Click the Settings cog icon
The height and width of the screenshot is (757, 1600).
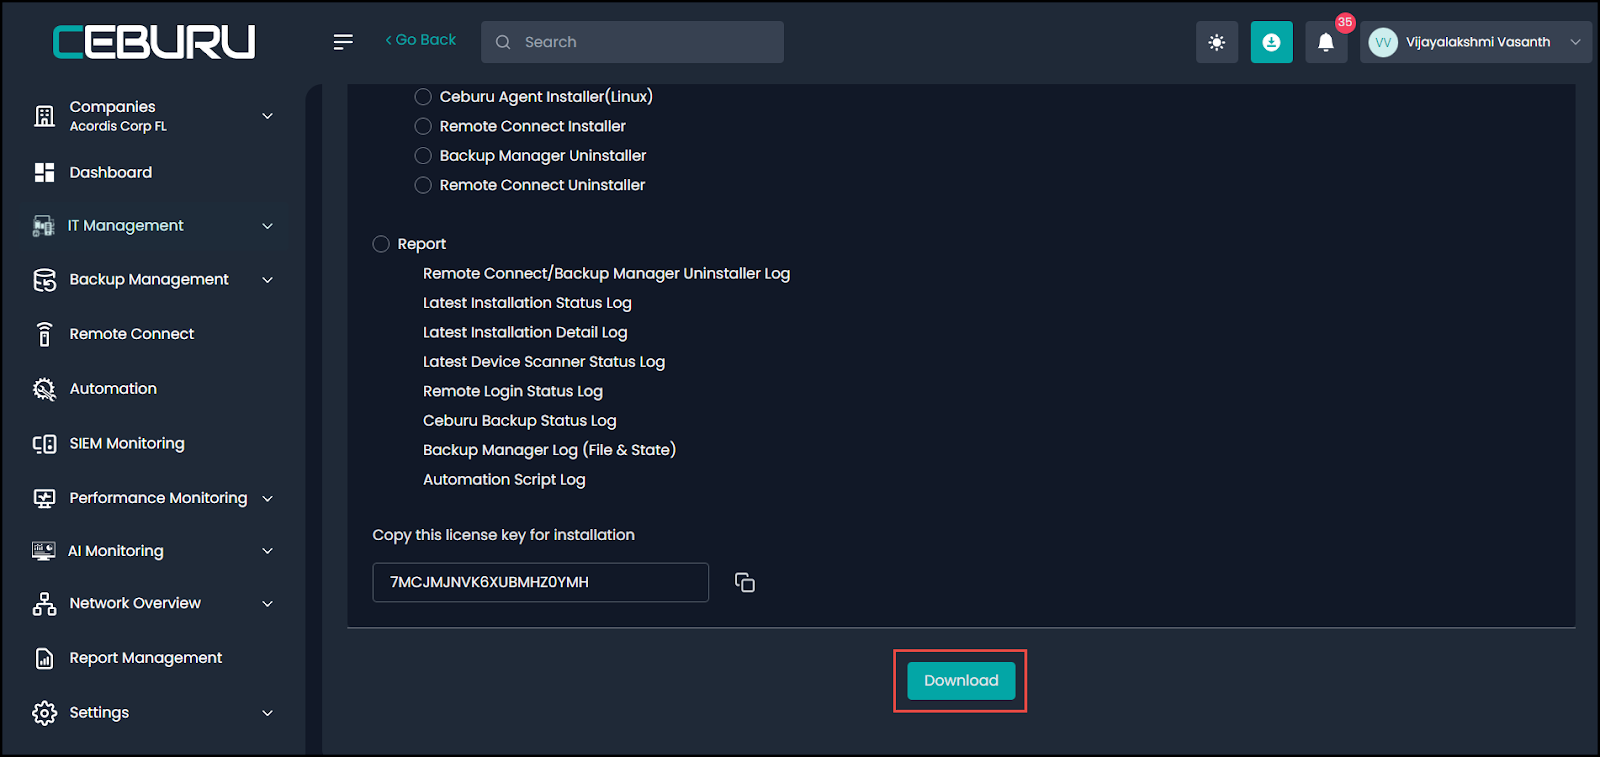click(x=44, y=713)
